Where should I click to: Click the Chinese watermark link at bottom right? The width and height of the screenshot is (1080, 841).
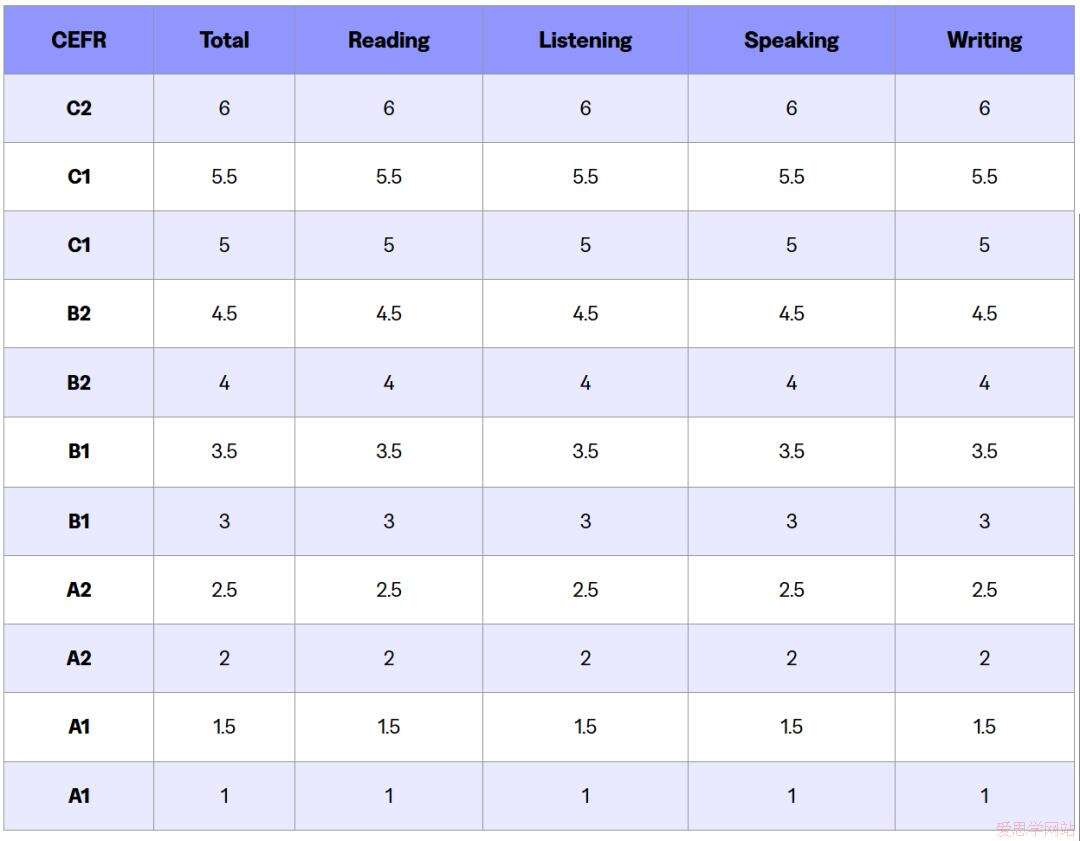pos(1034,829)
